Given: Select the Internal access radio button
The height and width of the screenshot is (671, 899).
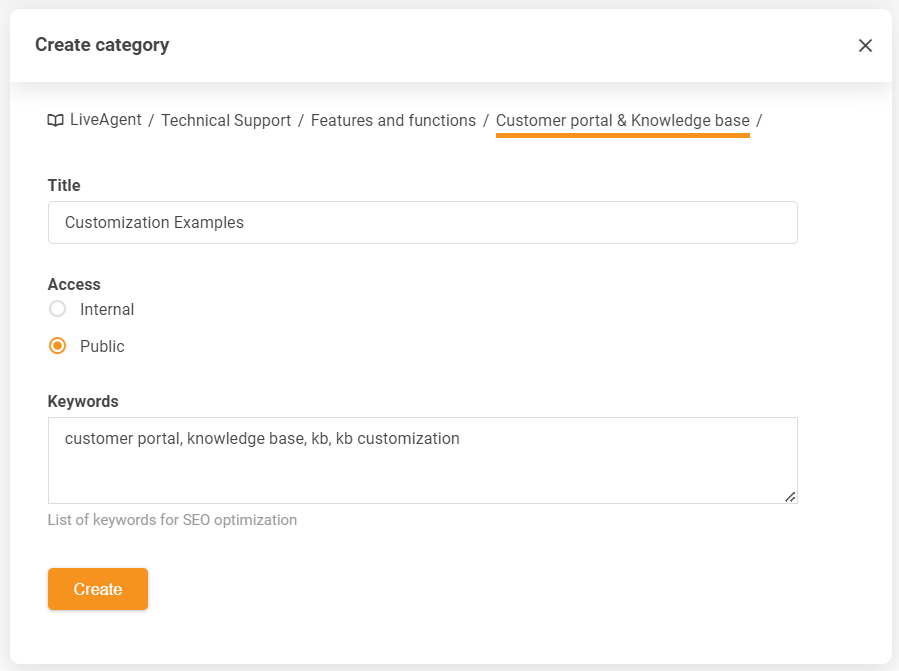Looking at the screenshot, I should 58,309.
